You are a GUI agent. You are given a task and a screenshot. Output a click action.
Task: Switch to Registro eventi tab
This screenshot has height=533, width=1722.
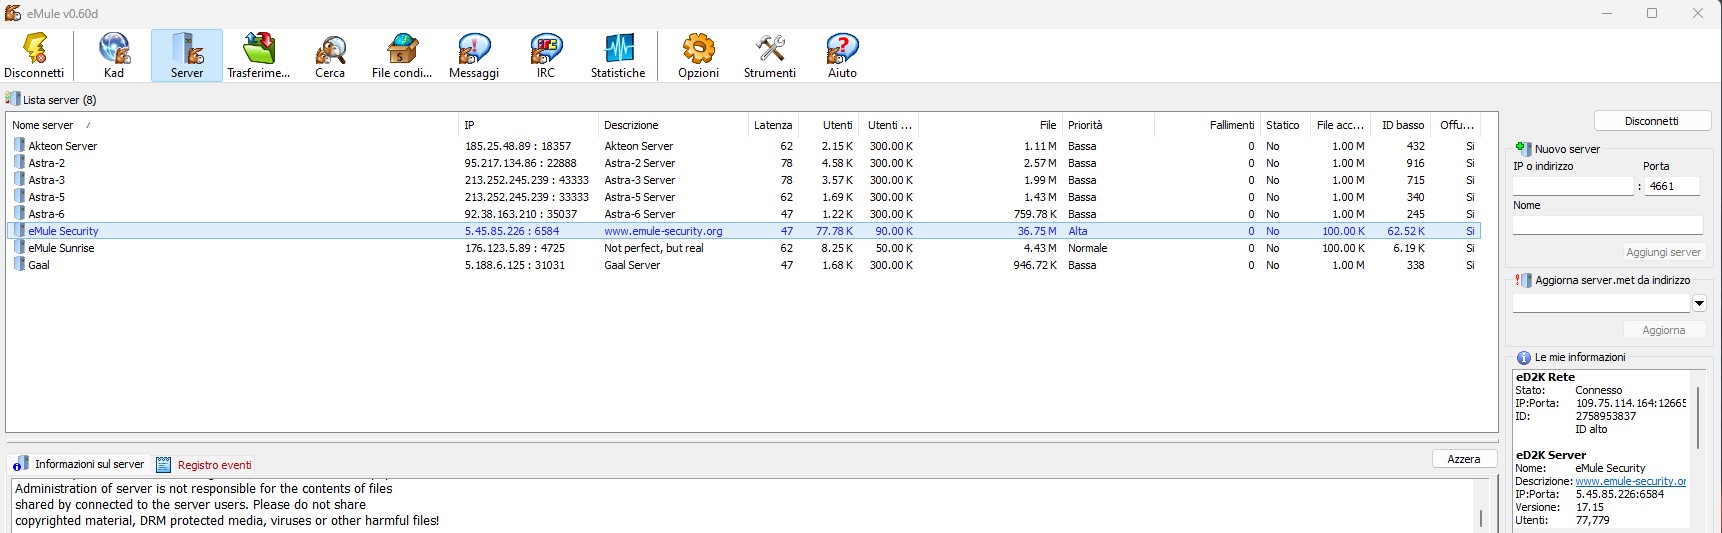[x=204, y=465]
